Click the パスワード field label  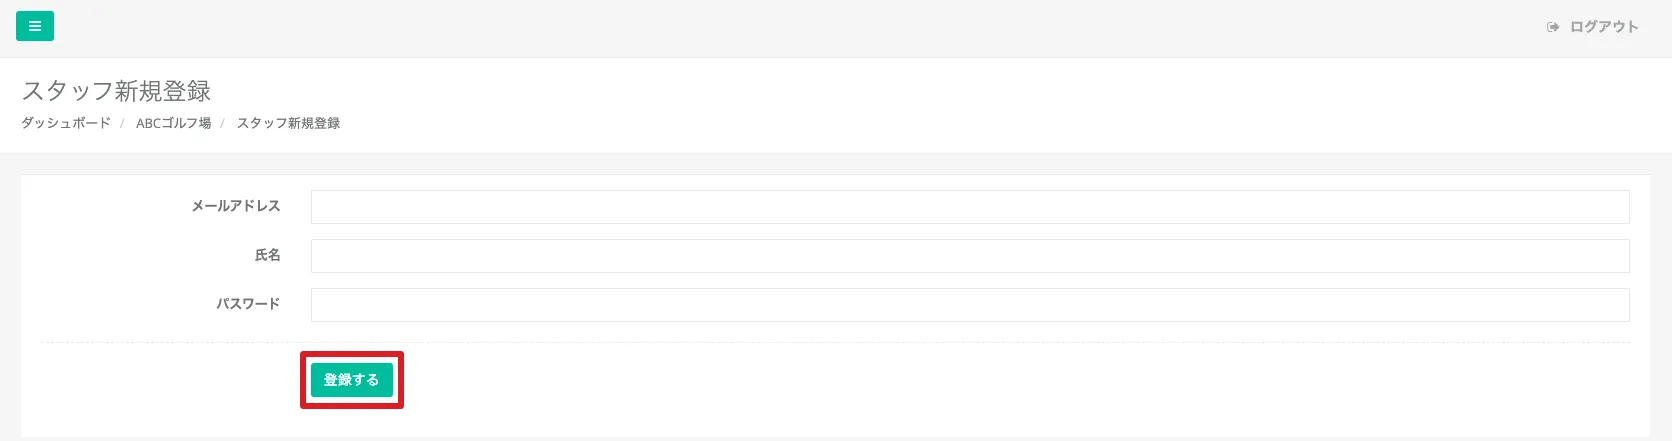click(x=248, y=303)
